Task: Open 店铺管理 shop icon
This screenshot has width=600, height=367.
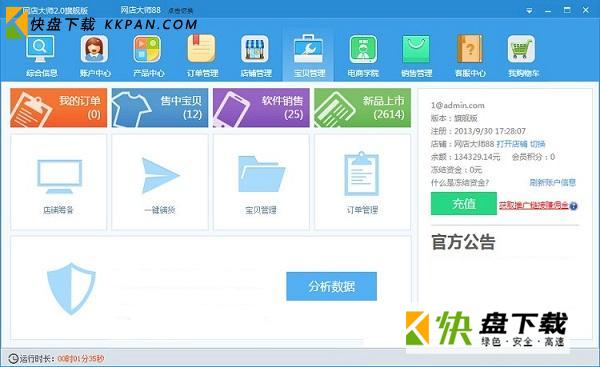Action: (x=255, y=49)
